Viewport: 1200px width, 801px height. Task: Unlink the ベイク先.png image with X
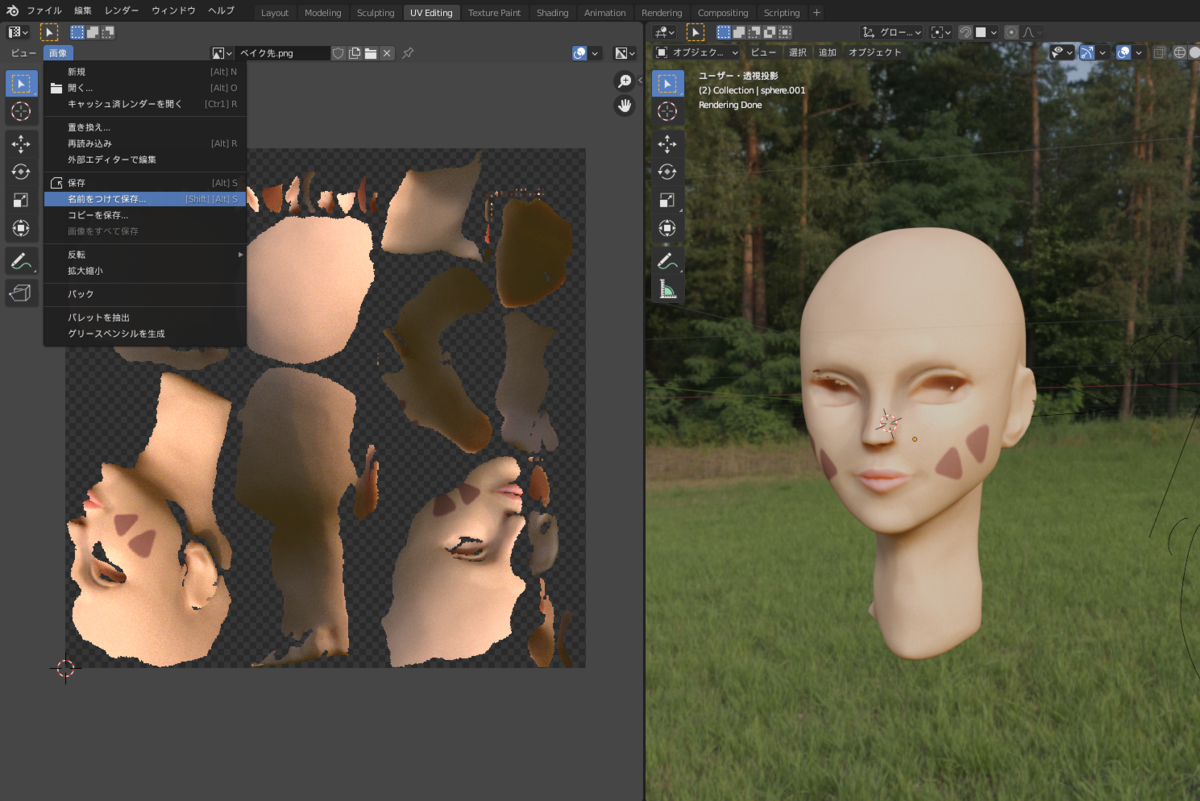(x=387, y=53)
